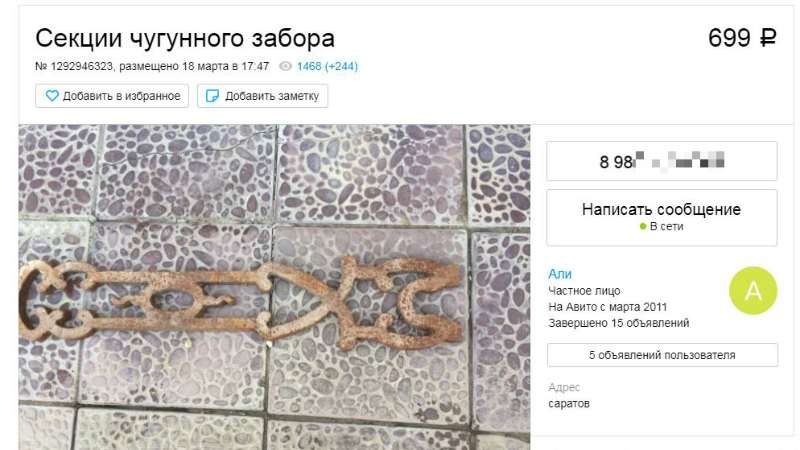Open the view statistics 1468 (+244)
The width and height of the screenshot is (800, 450).
(x=327, y=66)
